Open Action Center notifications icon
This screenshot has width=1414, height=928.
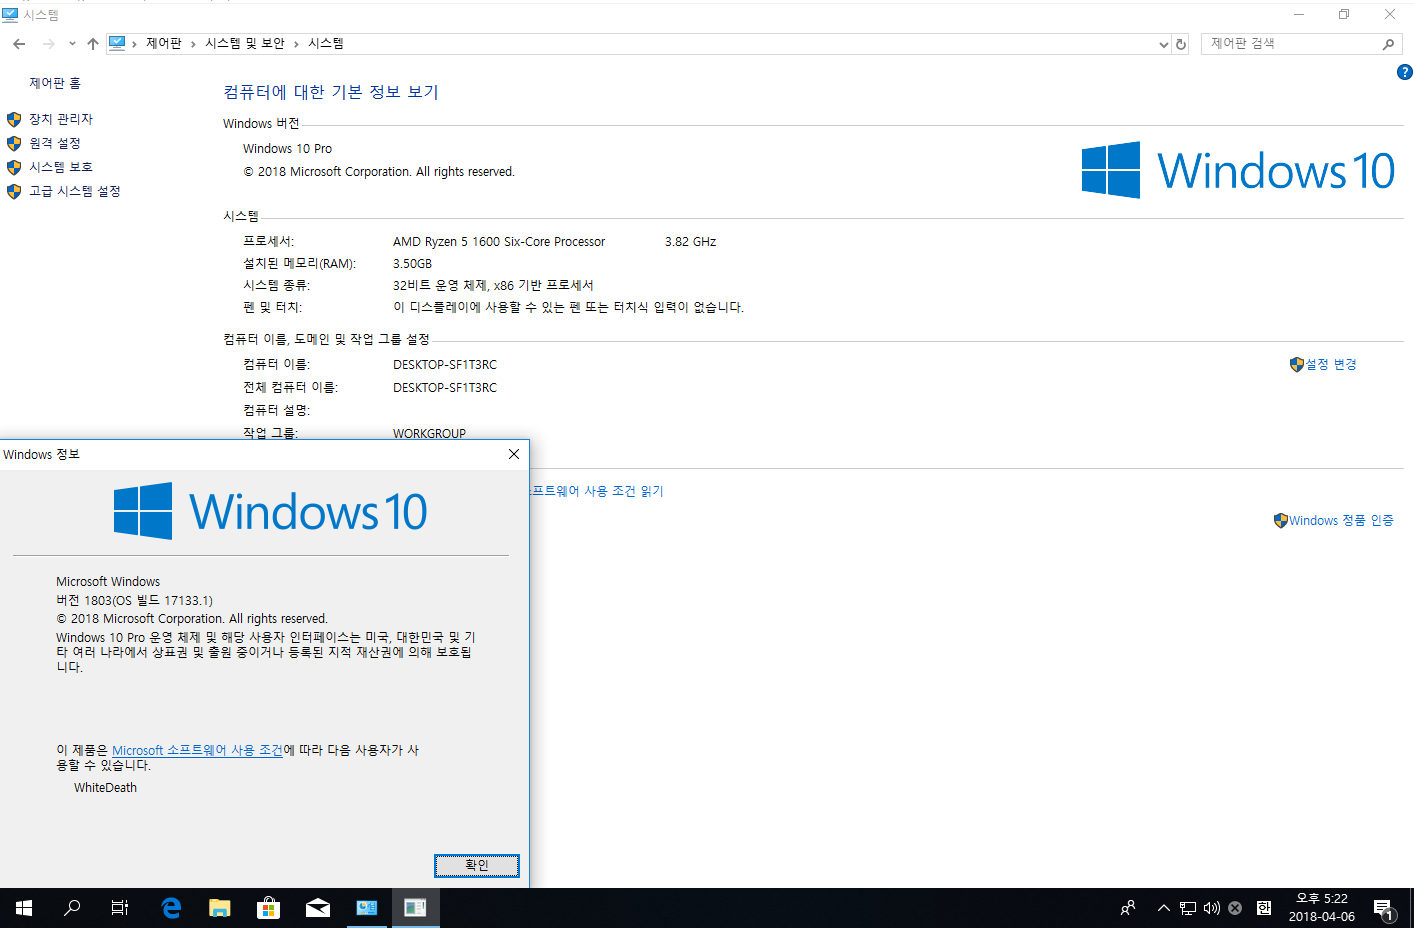tap(1384, 908)
